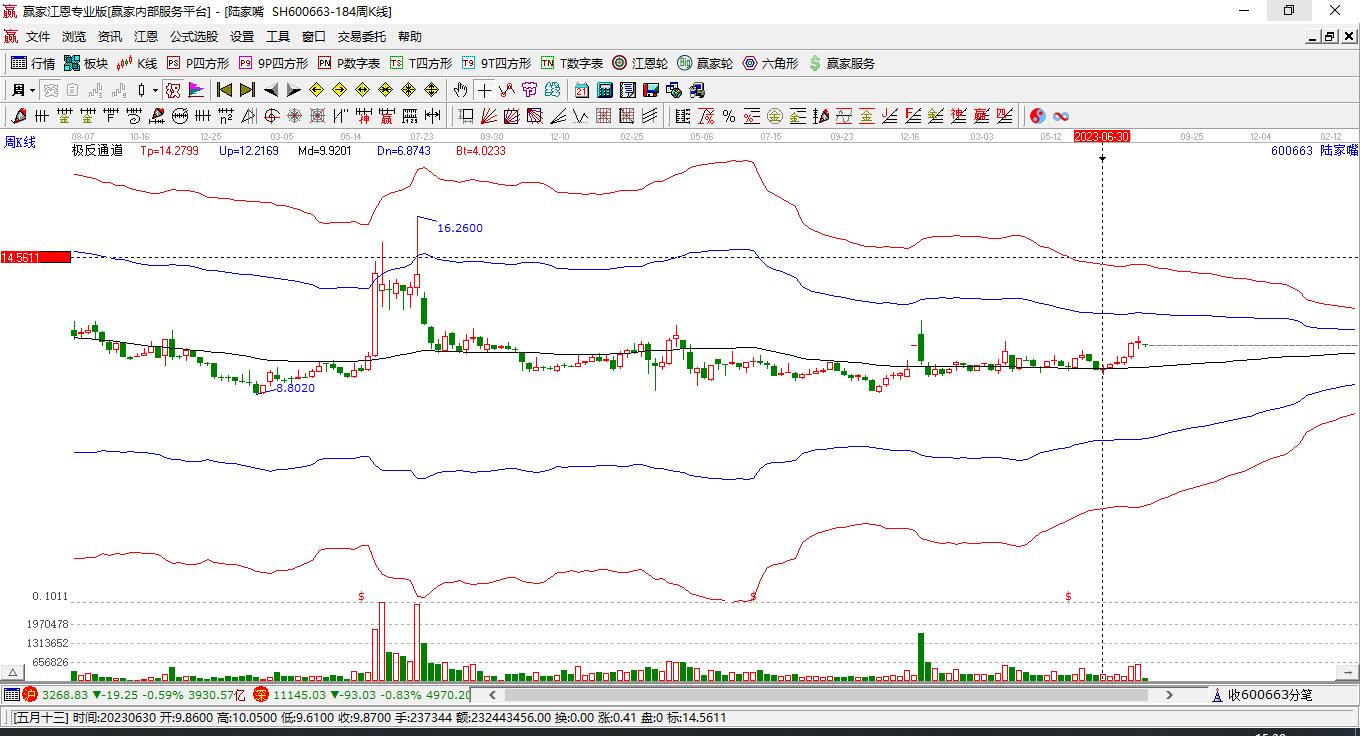Click the blue infinity symbol icon

pyautogui.click(x=1061, y=116)
